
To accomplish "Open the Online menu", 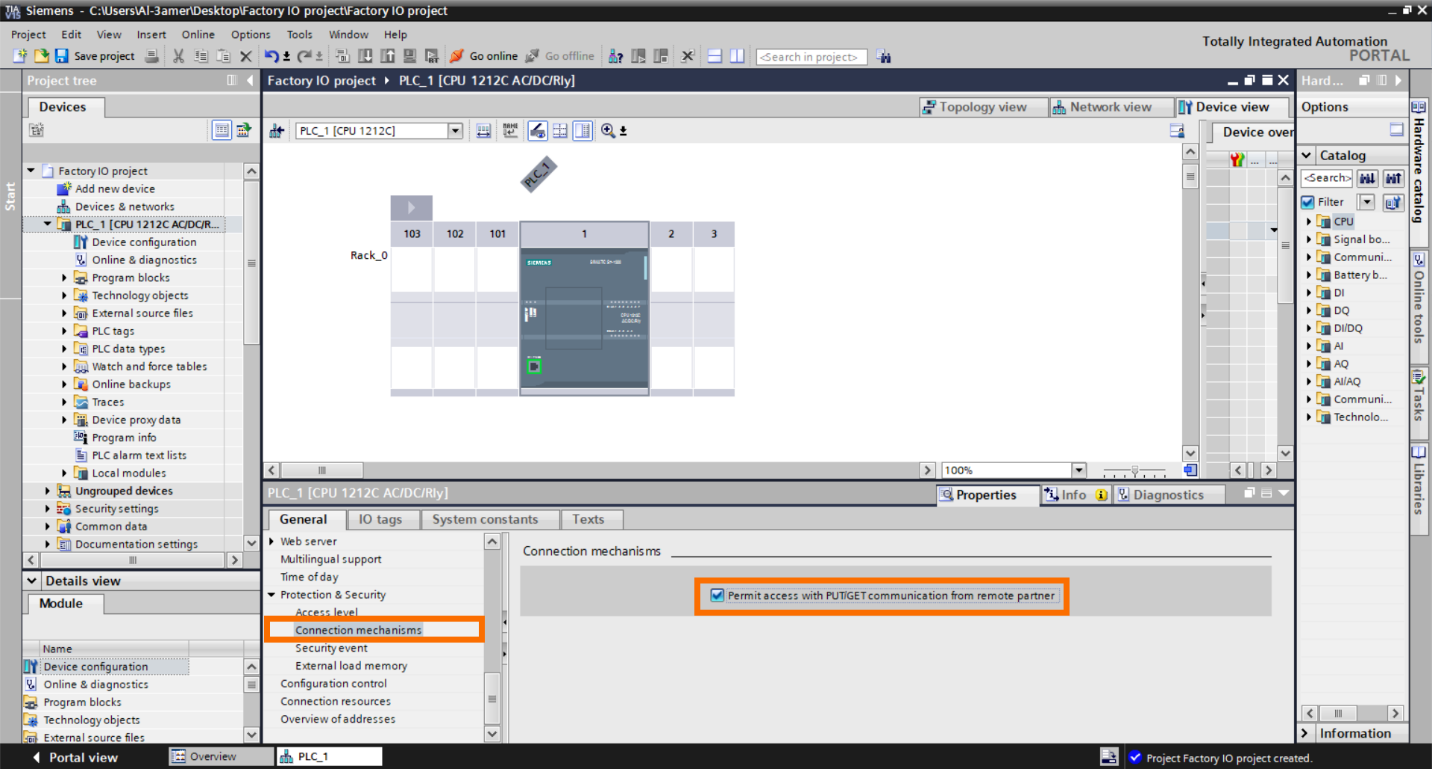I will [198, 34].
